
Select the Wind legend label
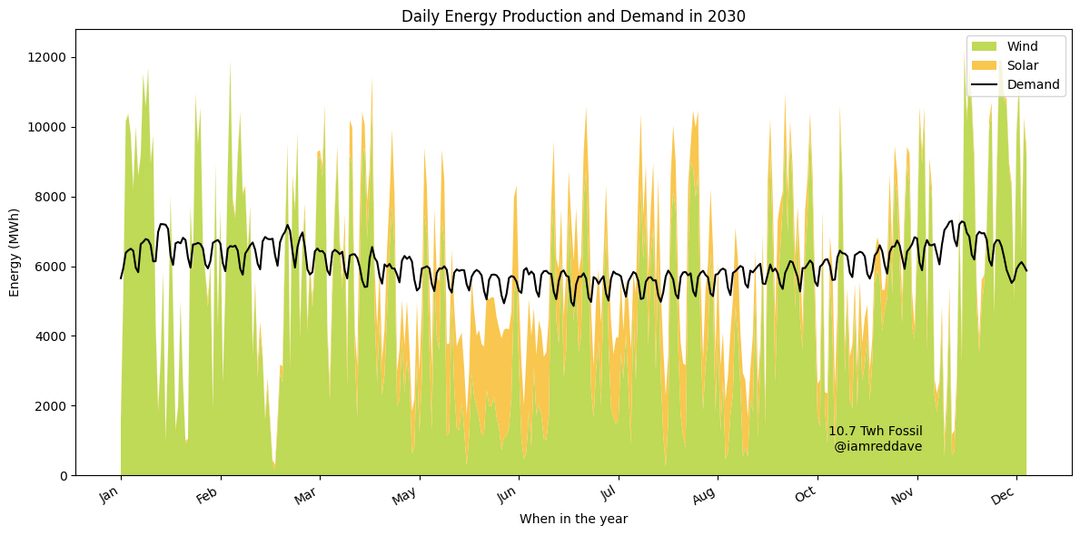[1023, 47]
